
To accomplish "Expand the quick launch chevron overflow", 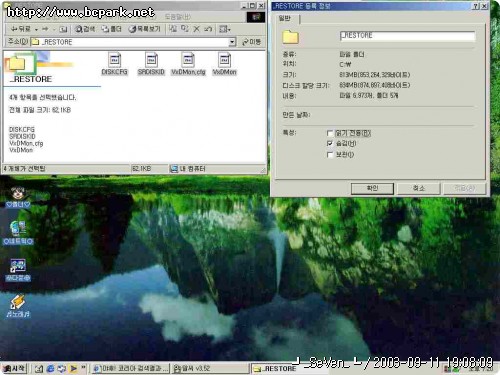I will (x=83, y=367).
